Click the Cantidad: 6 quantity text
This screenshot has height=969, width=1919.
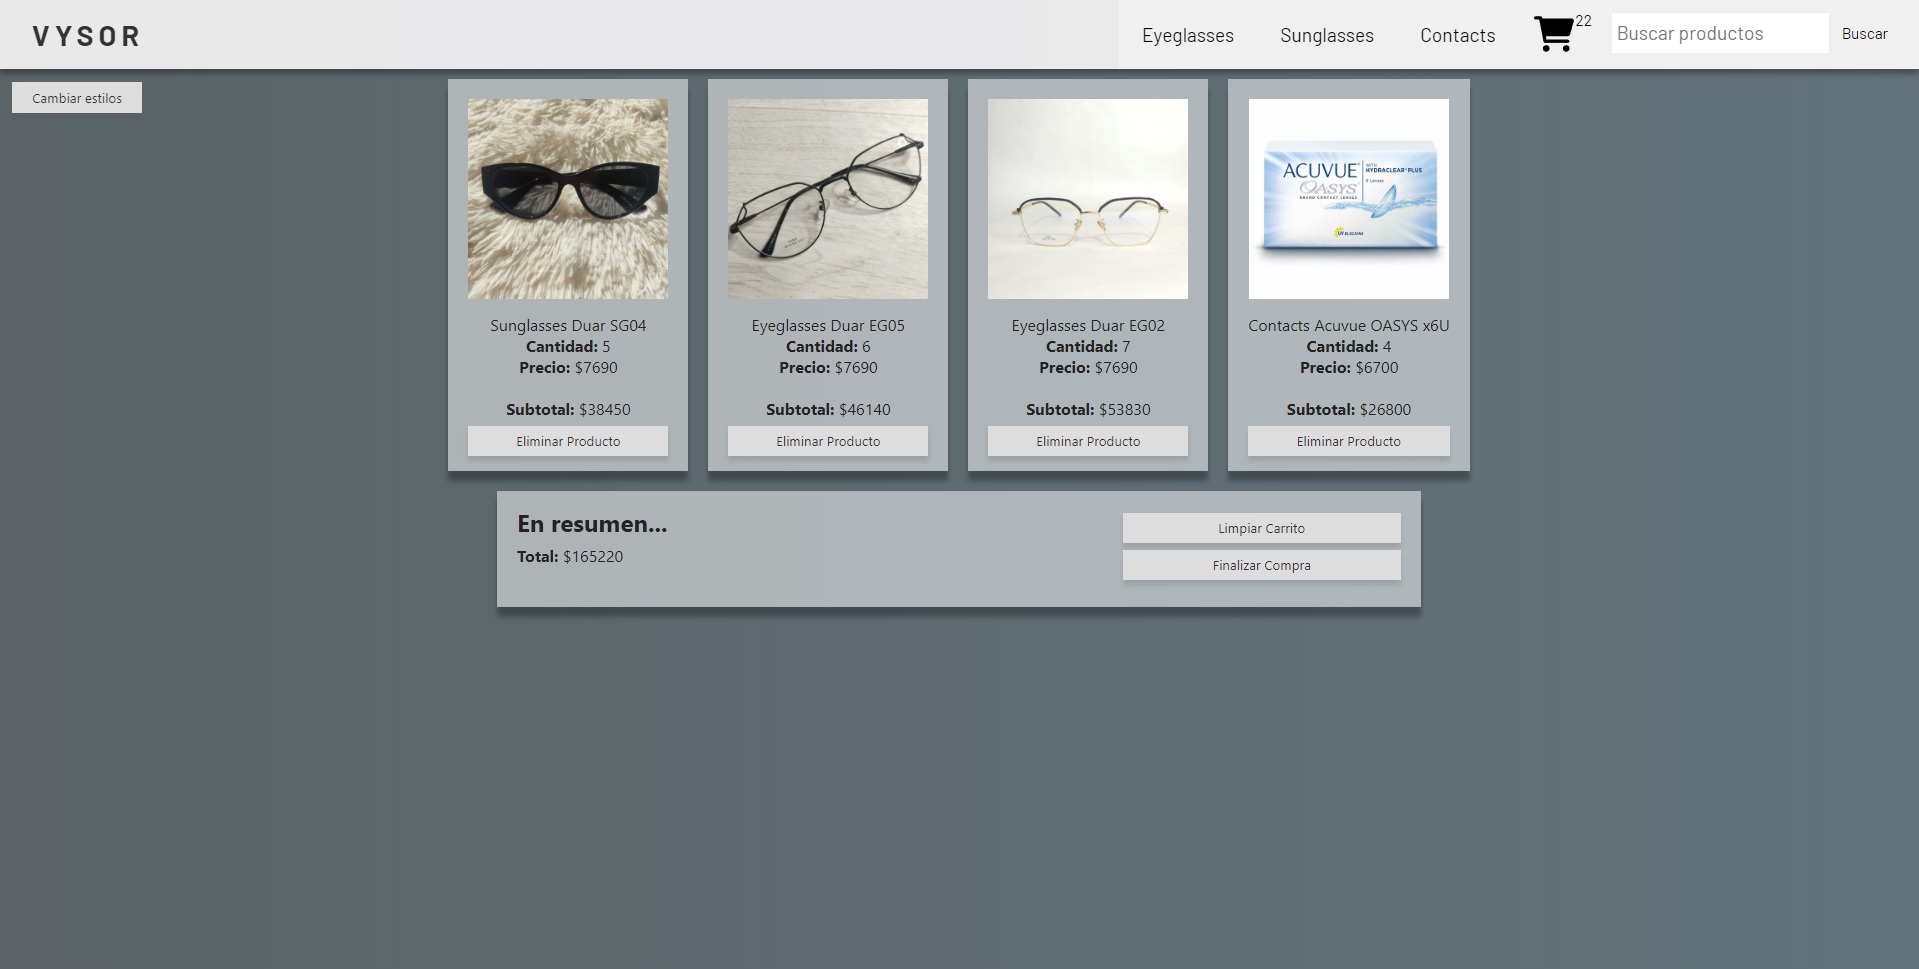(x=828, y=347)
